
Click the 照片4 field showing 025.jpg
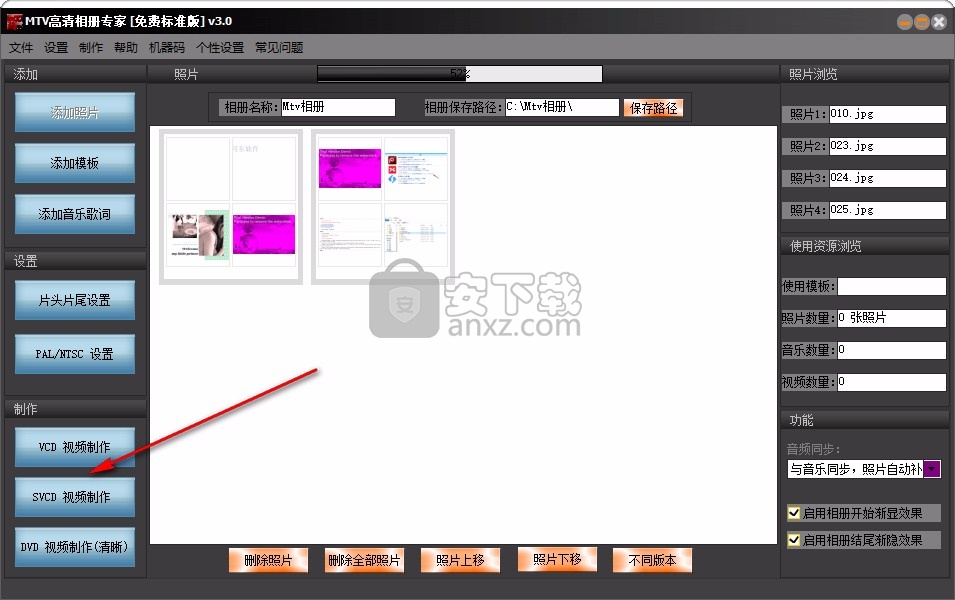(887, 210)
